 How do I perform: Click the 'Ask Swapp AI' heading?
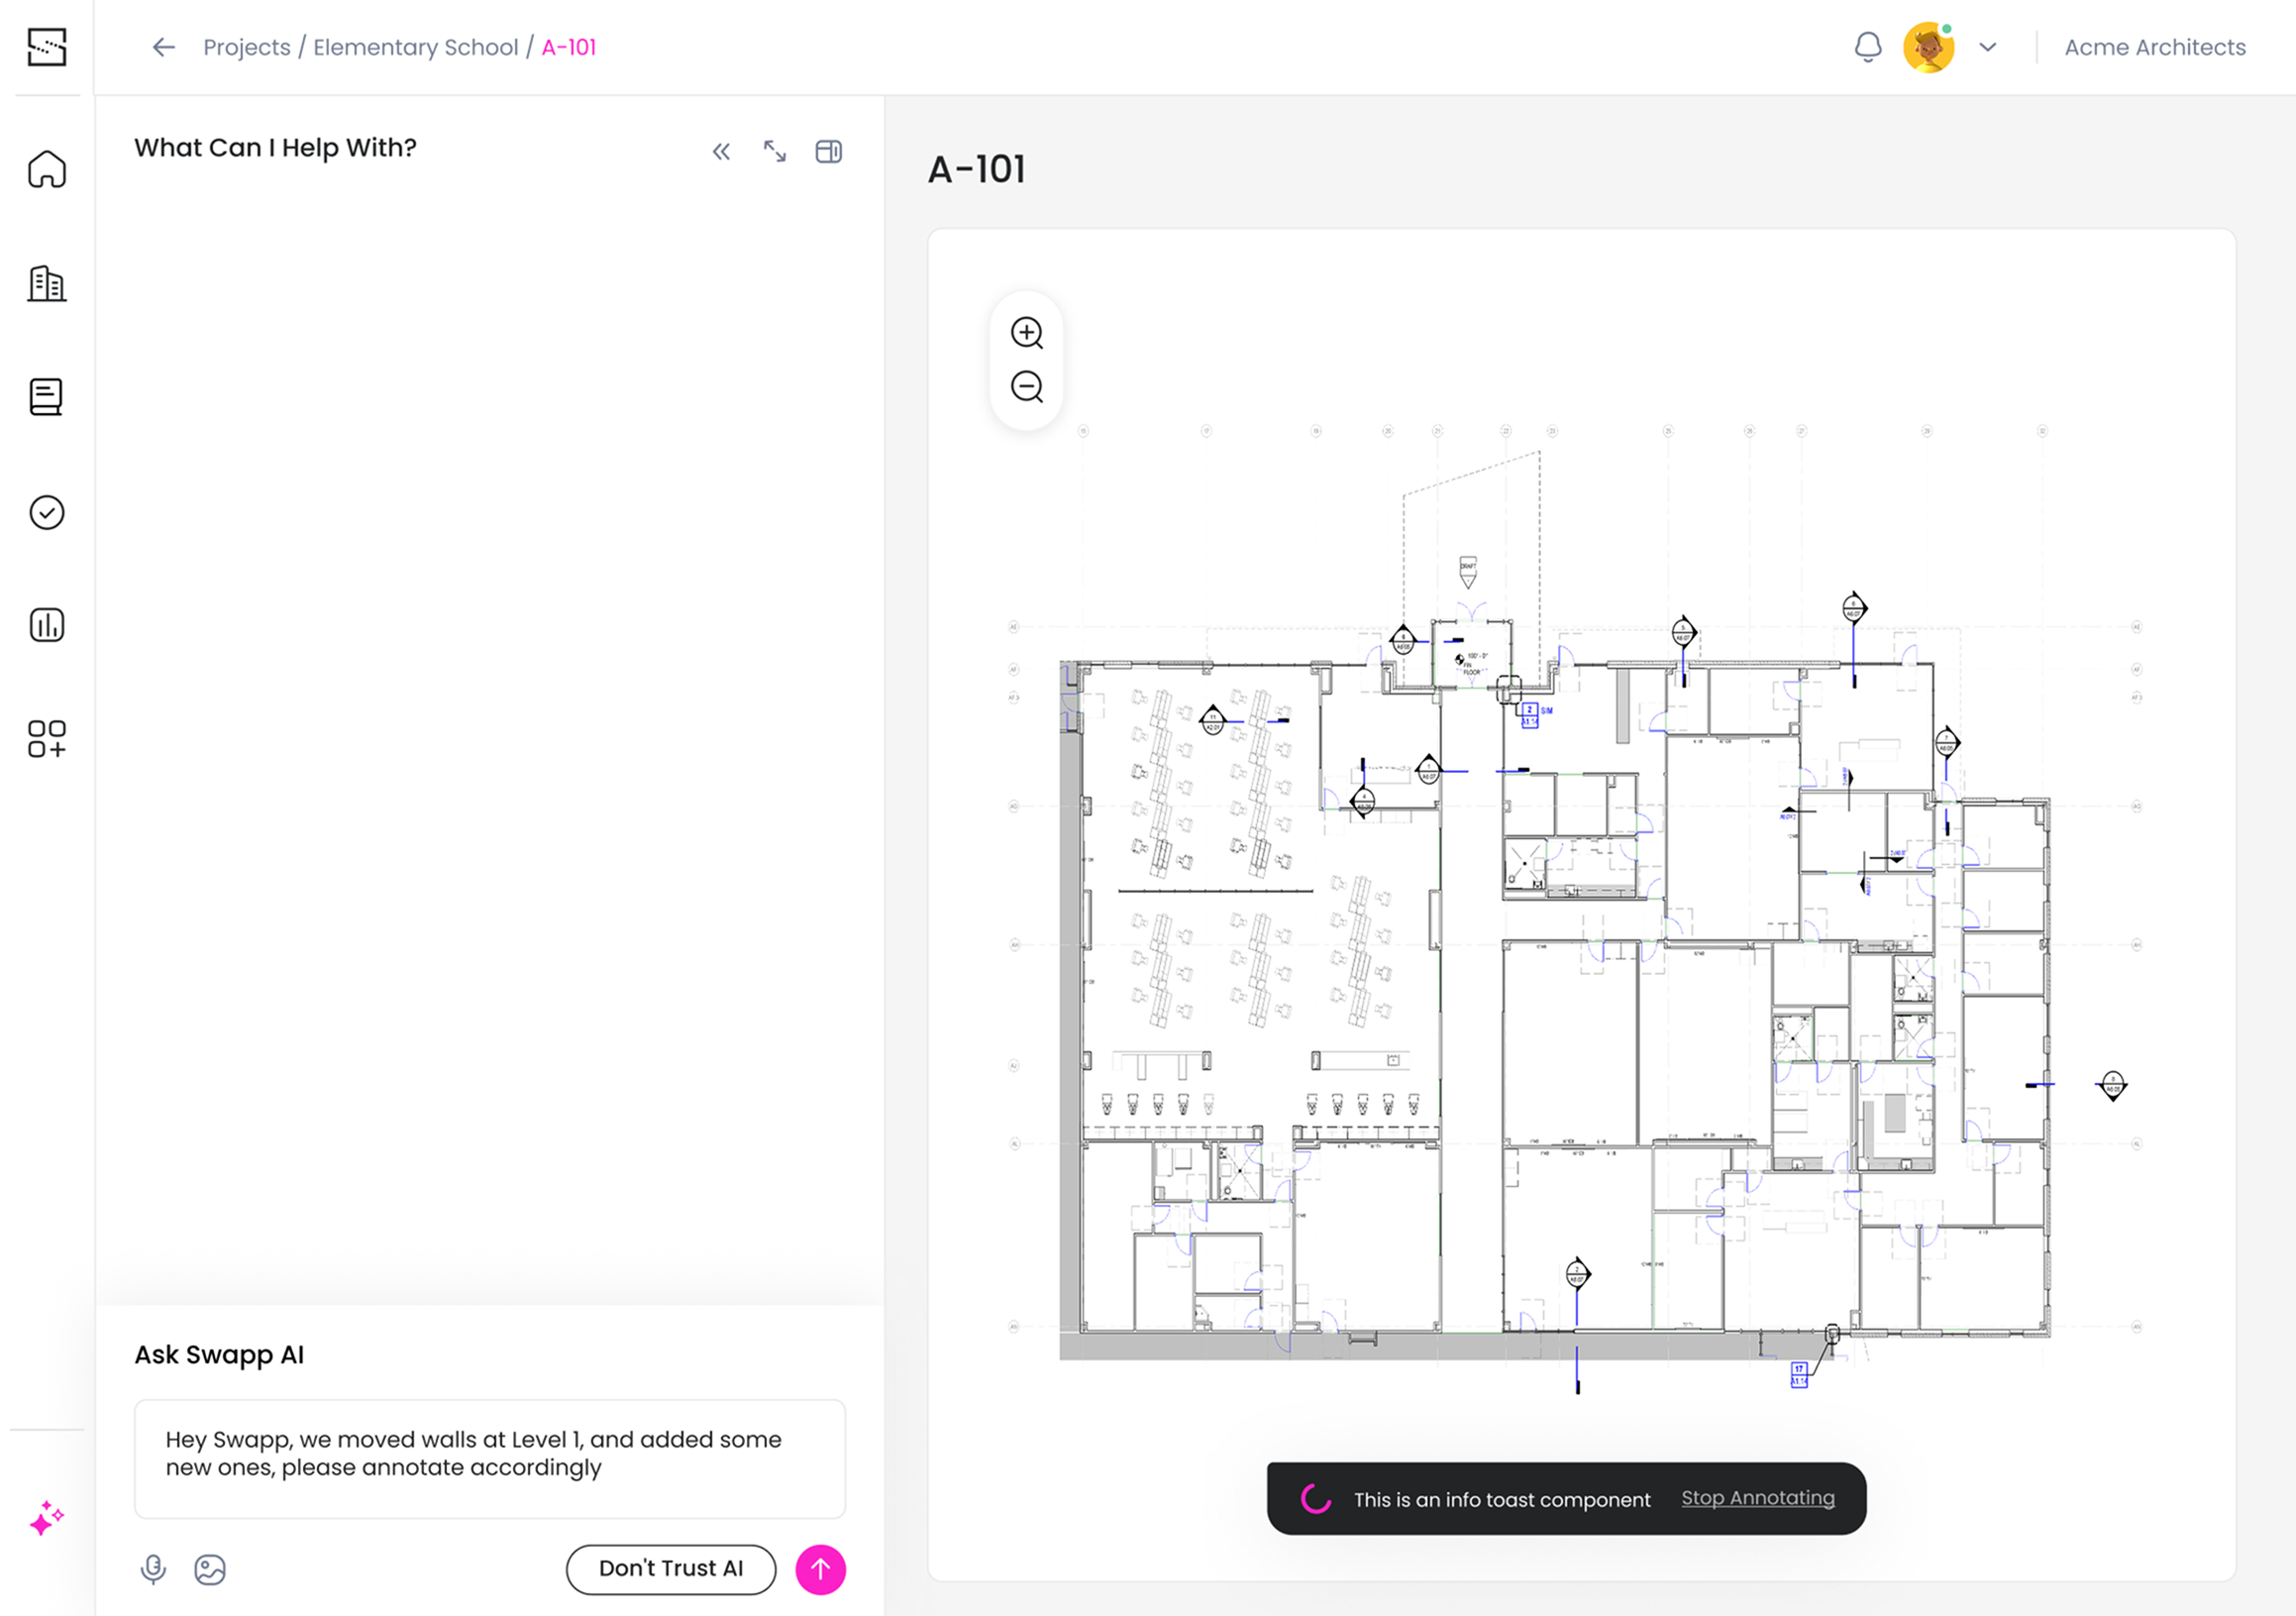[219, 1355]
